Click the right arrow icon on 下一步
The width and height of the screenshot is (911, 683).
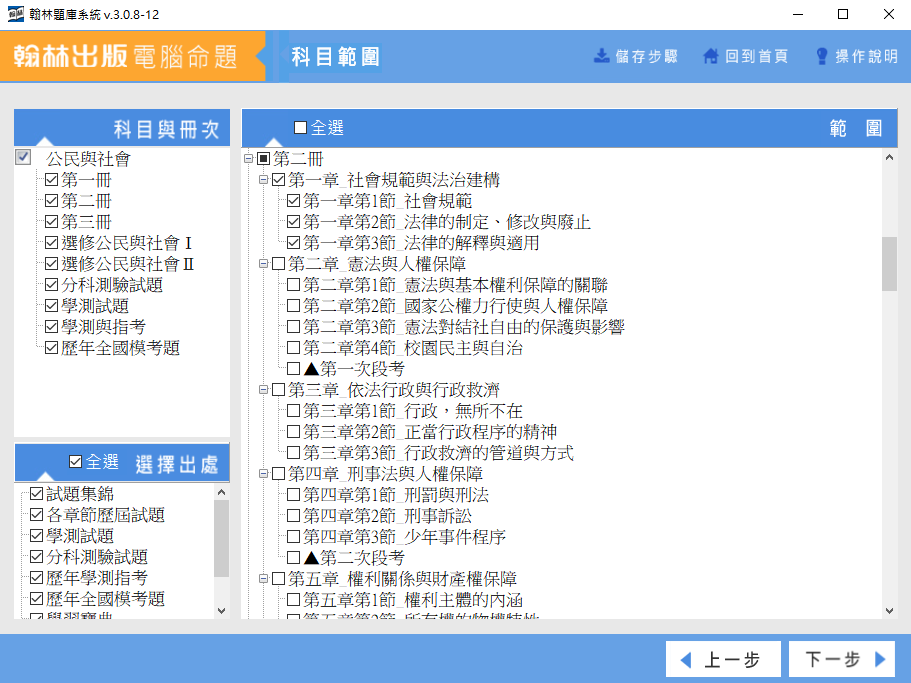click(880, 659)
